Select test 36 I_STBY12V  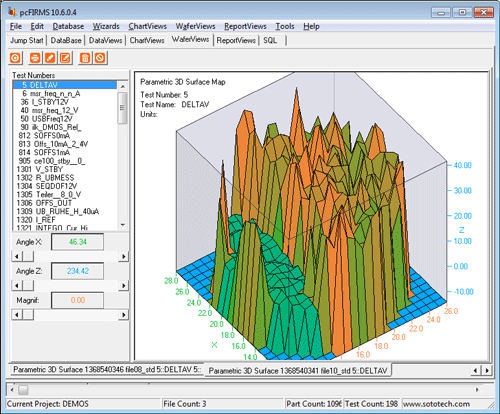pyautogui.click(x=65, y=102)
